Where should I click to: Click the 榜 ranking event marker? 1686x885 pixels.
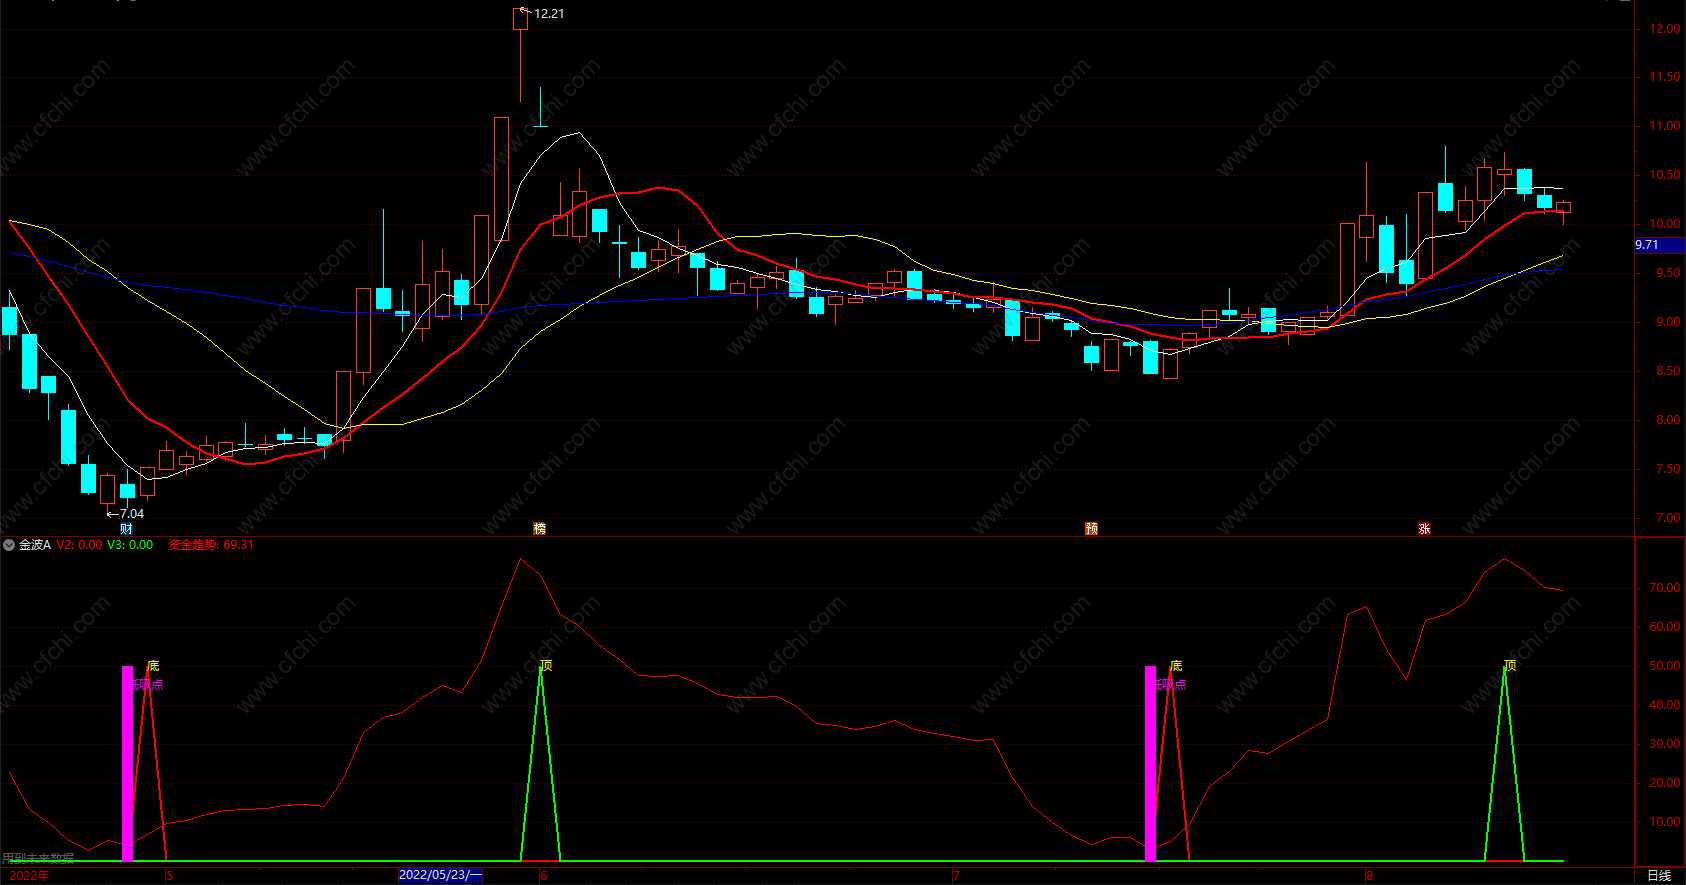[540, 528]
